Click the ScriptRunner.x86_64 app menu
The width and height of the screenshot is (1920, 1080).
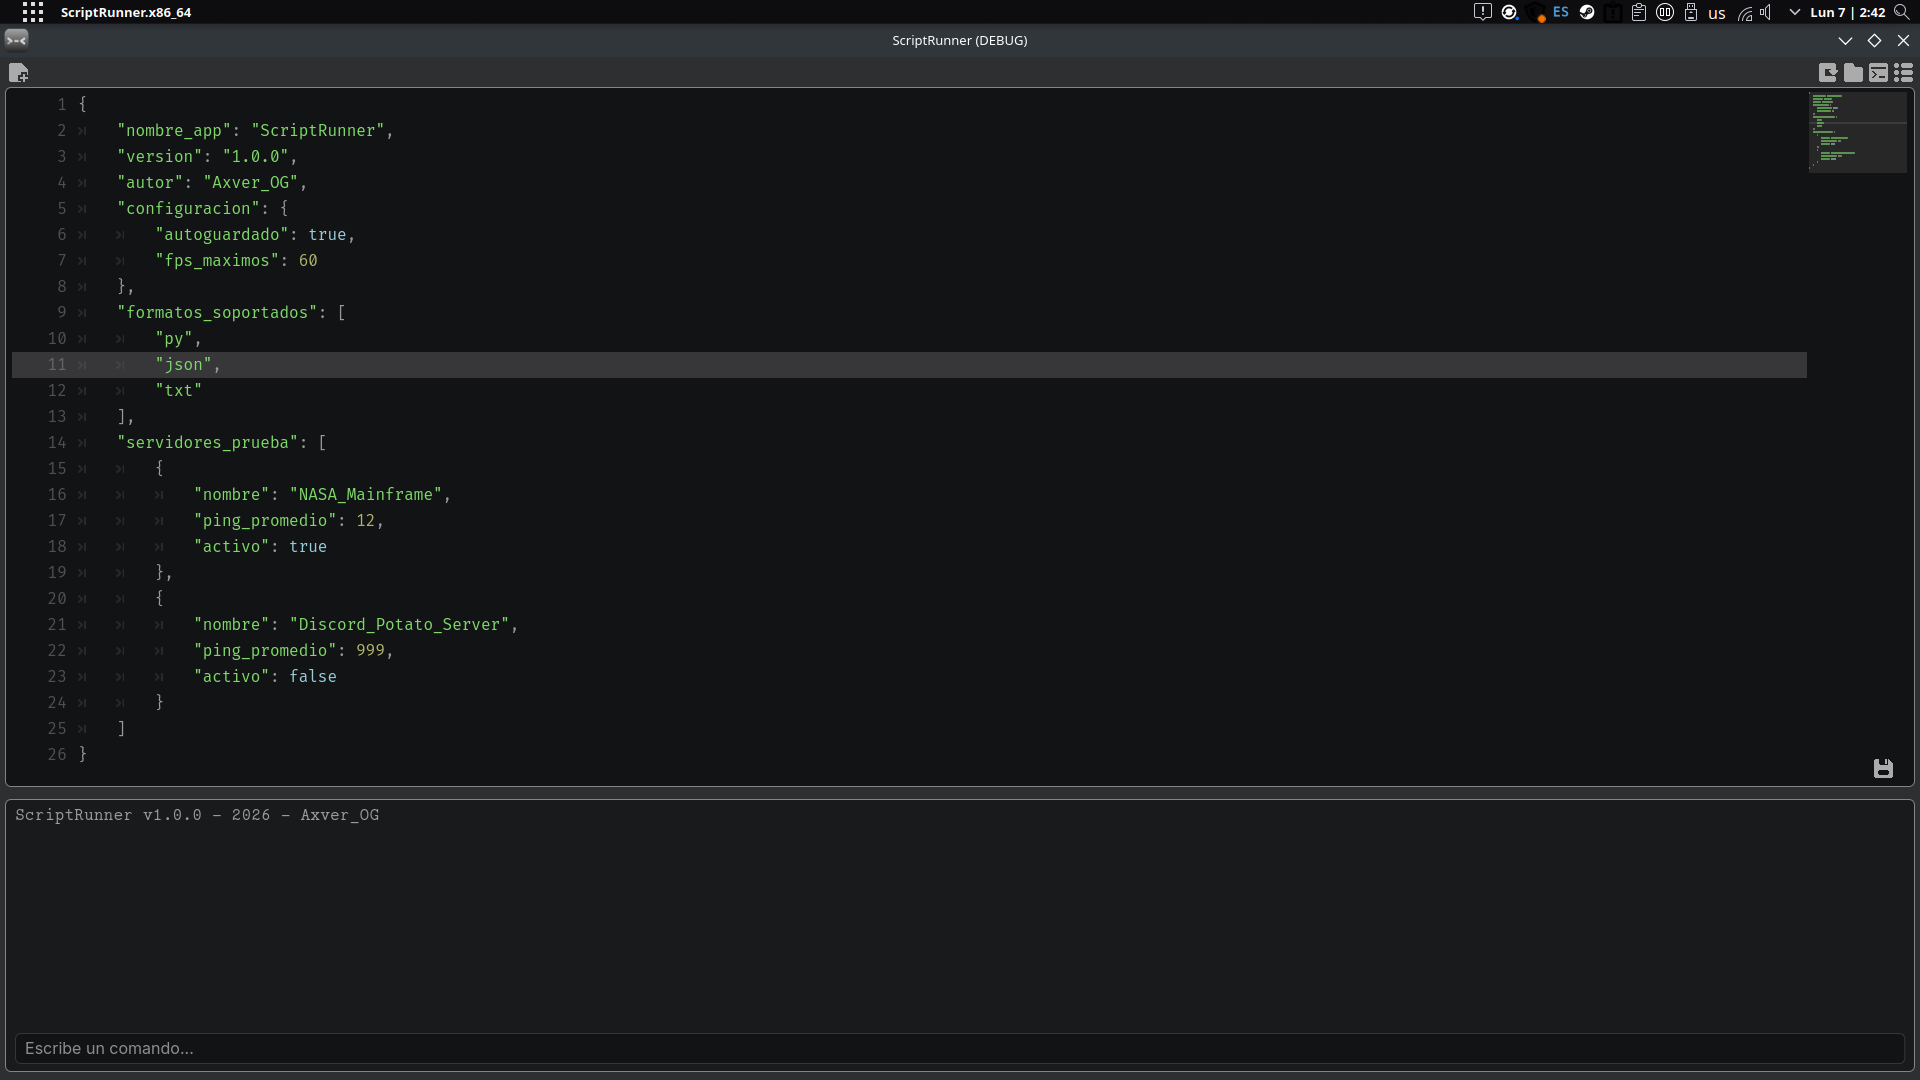click(x=126, y=13)
